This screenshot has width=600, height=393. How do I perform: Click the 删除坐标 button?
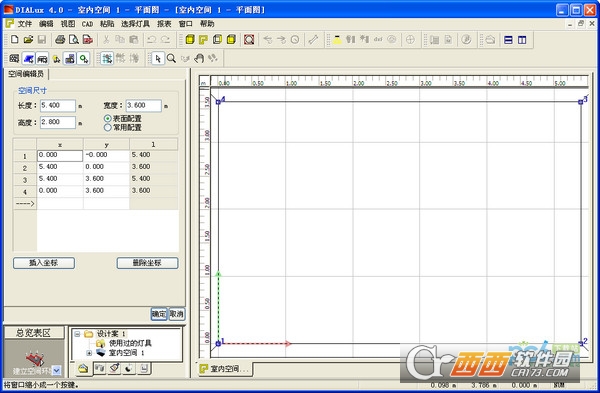147,263
